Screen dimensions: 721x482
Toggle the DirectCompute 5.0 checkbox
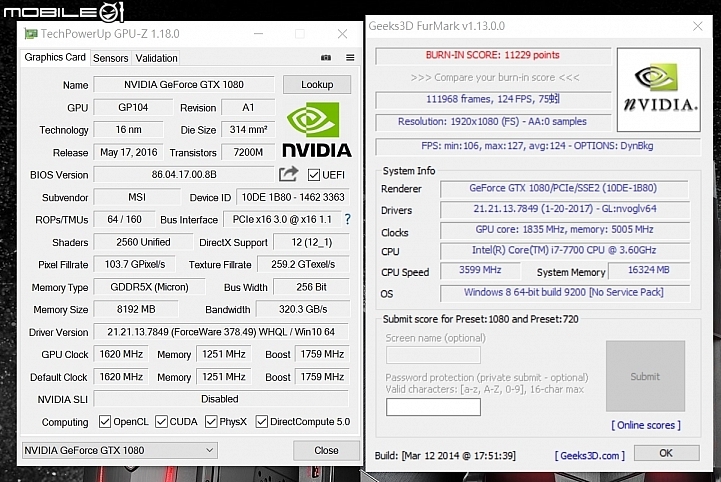(262, 421)
